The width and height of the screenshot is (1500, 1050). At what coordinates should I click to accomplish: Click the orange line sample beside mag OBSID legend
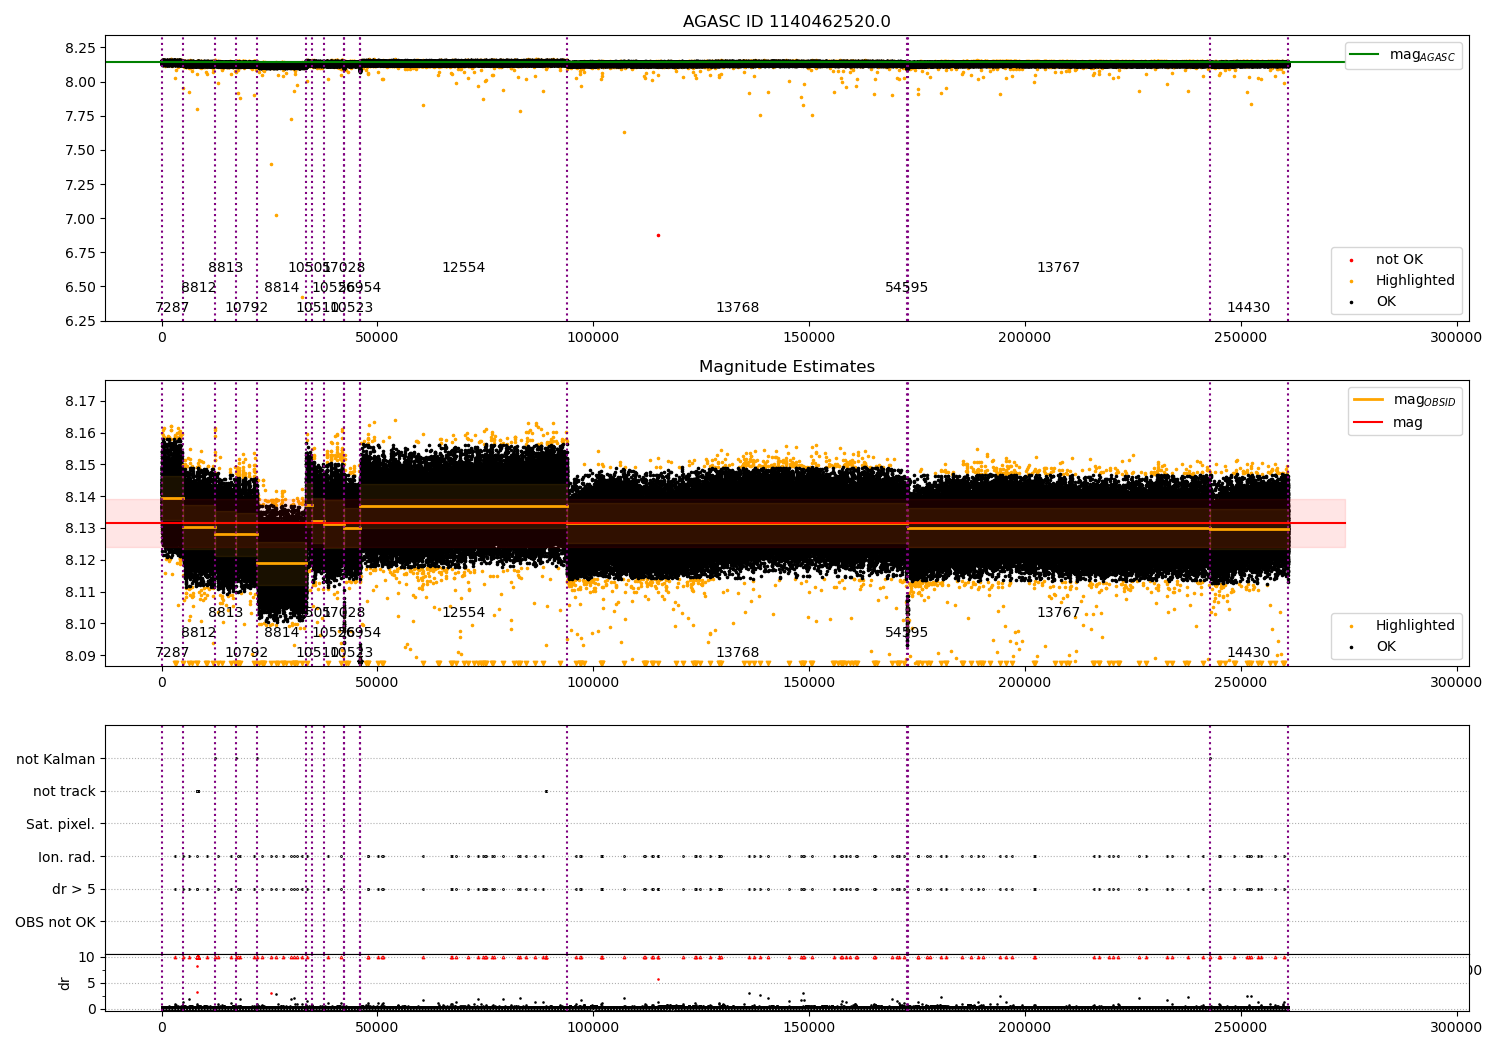(x=1368, y=400)
